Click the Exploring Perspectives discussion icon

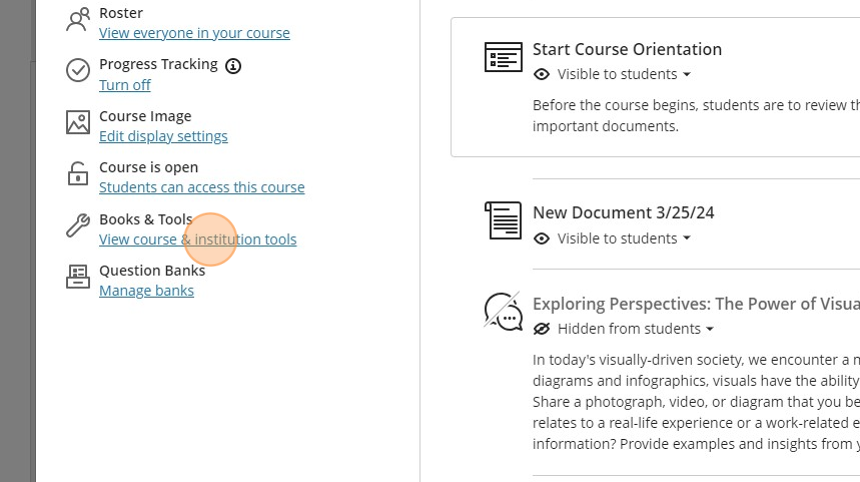503,311
